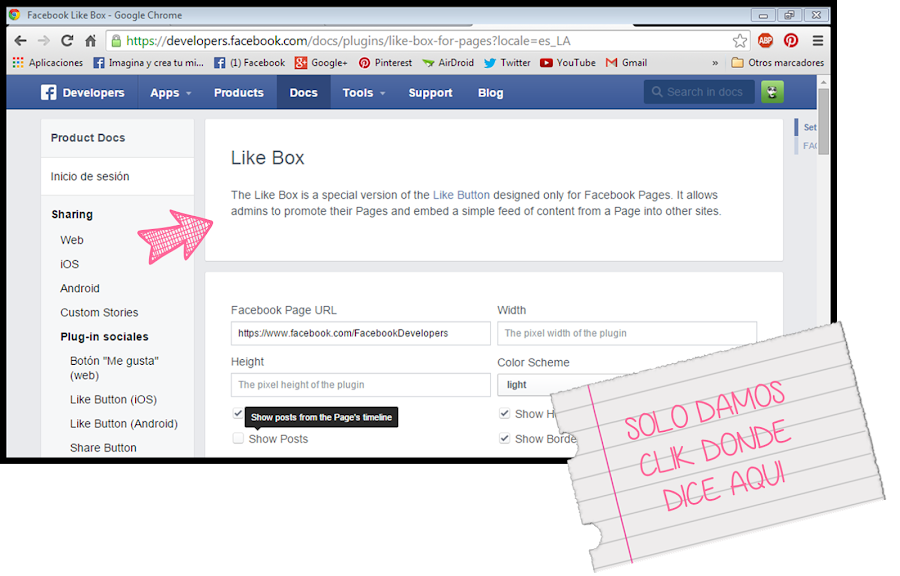Open Like Button (iOS) page

tap(114, 399)
